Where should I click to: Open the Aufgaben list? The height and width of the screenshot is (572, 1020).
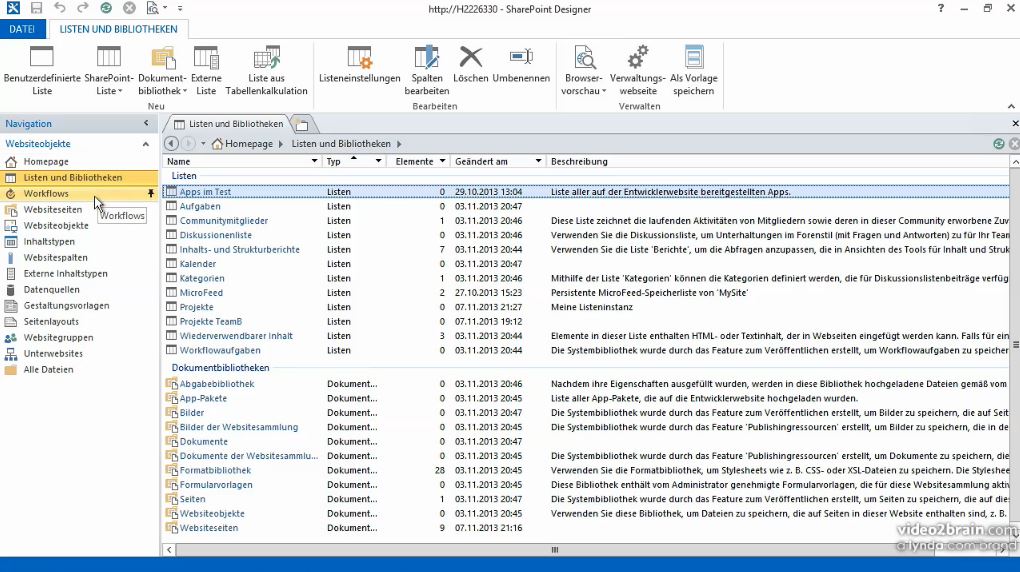click(200, 206)
